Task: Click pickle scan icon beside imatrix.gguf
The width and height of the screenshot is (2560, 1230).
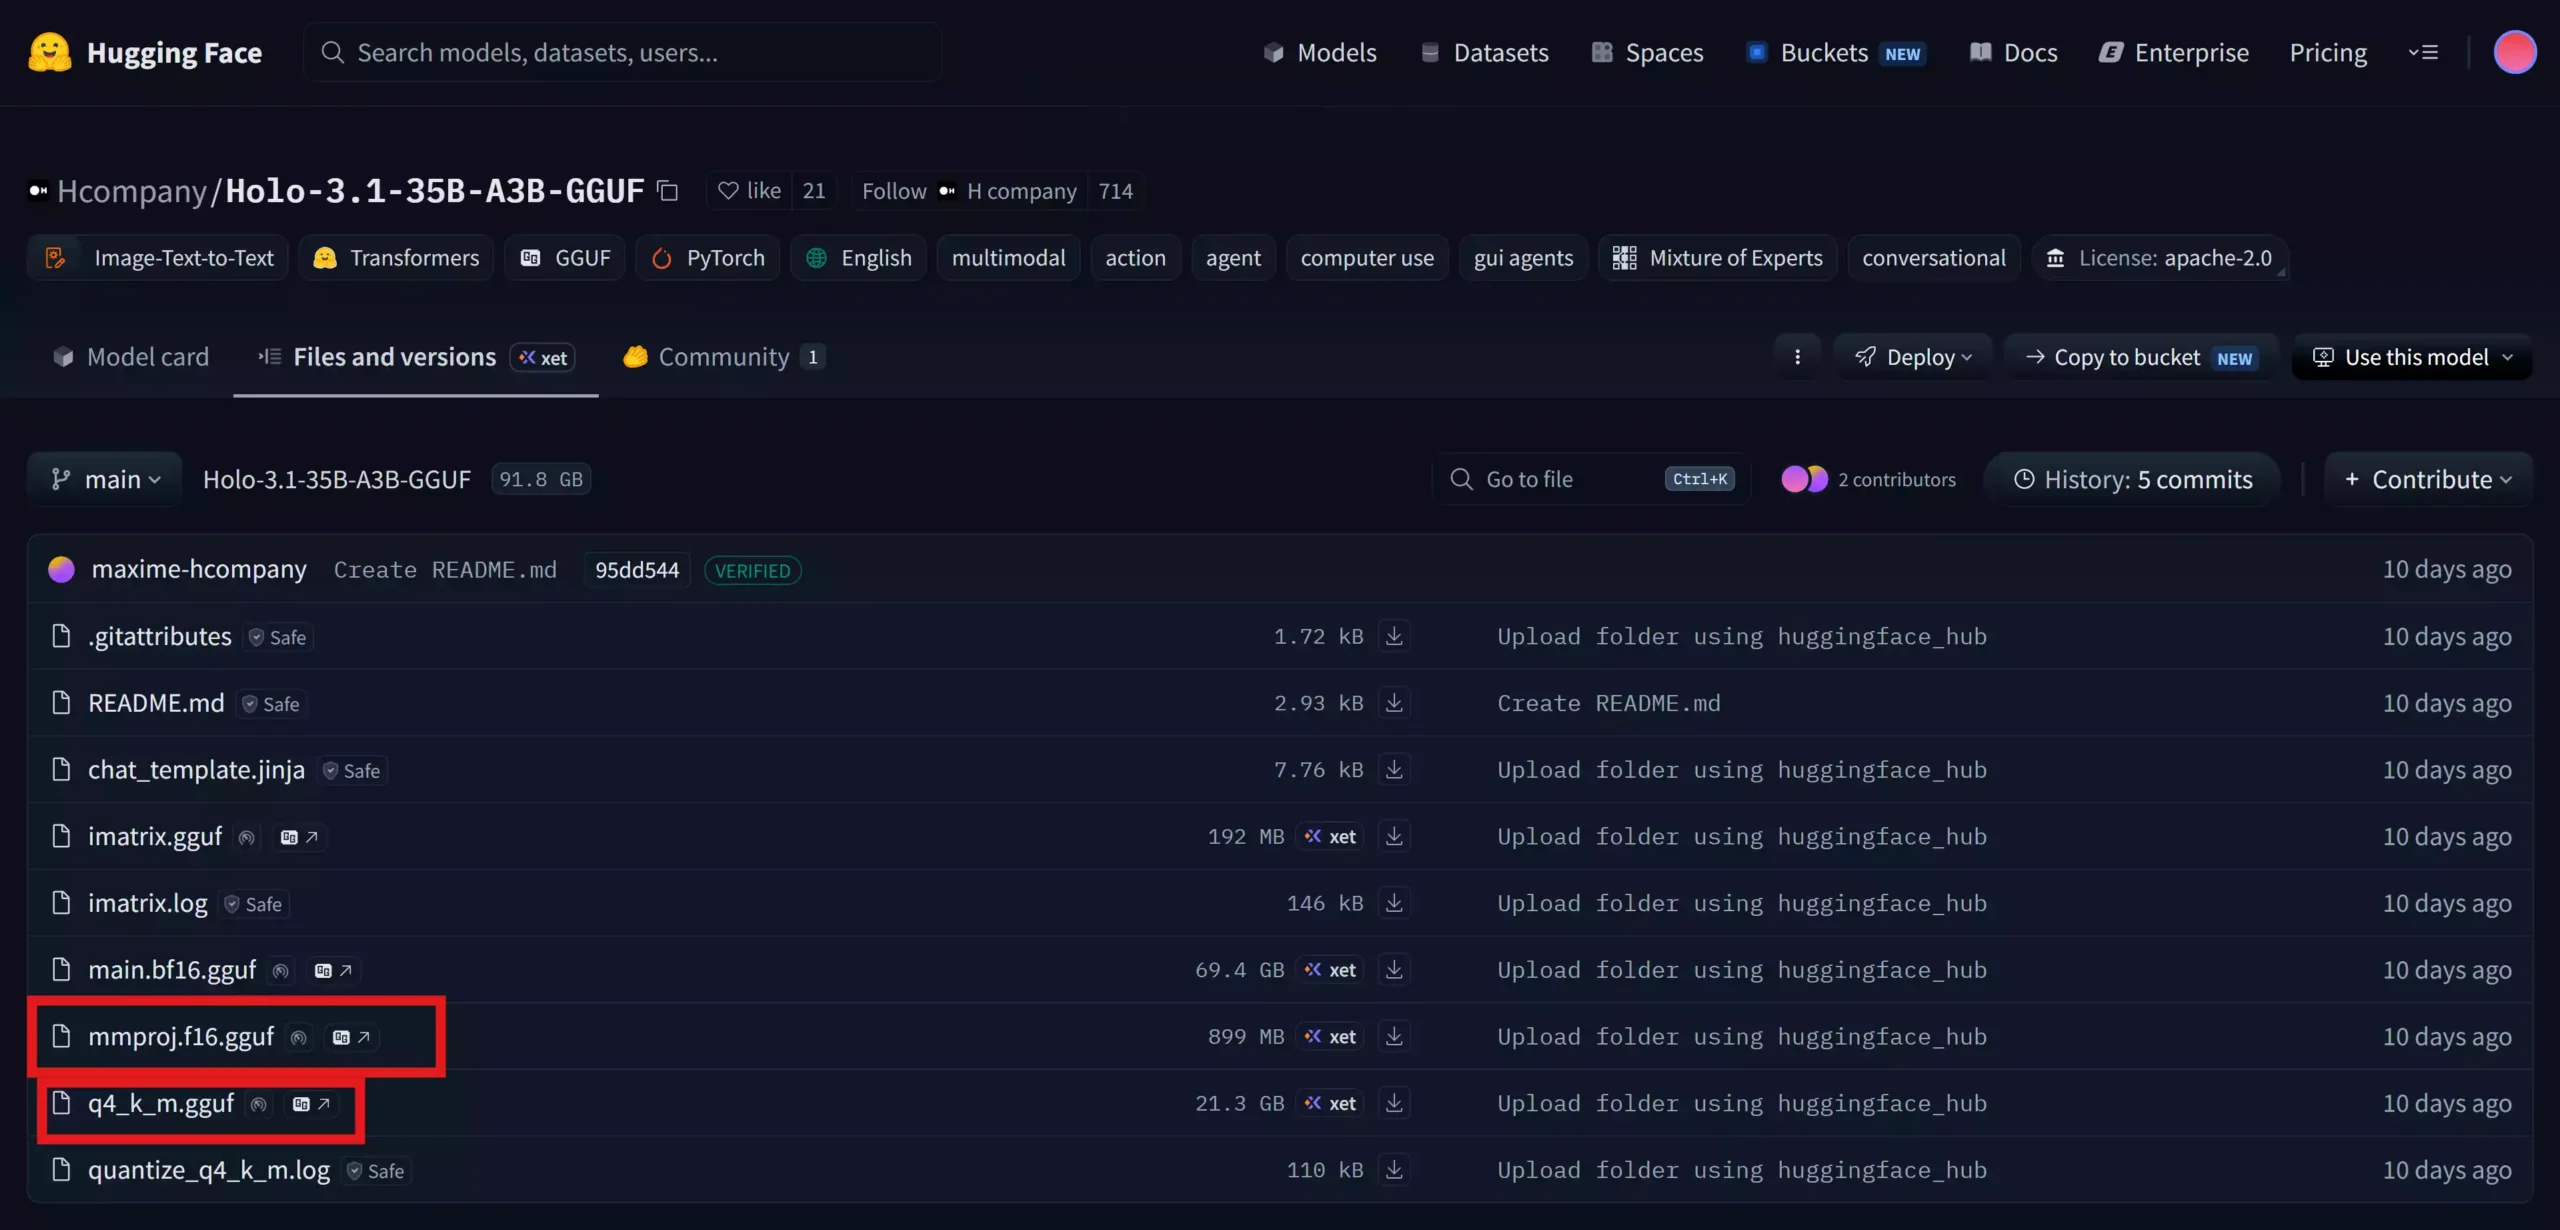Action: click(247, 837)
